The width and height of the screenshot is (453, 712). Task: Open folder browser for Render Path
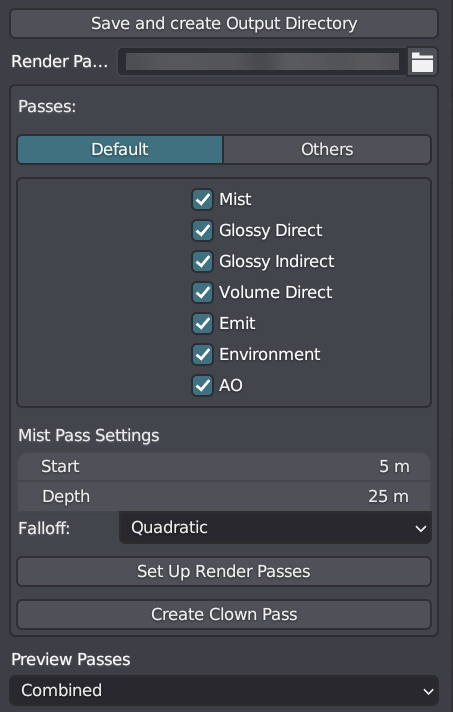pyautogui.click(x=422, y=62)
